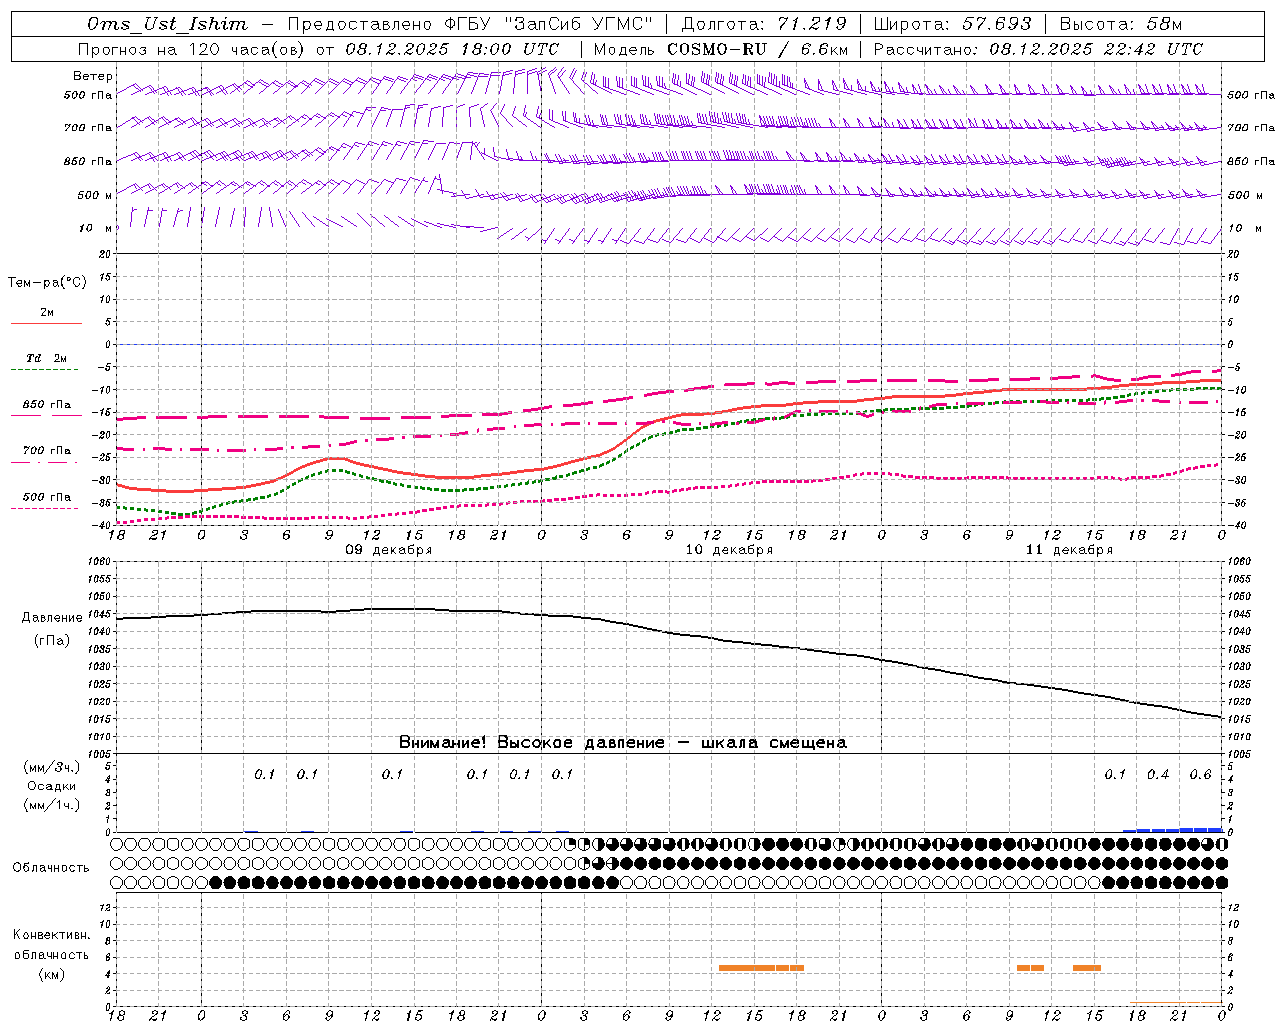Image resolution: width=1280 pixels, height=1024 pixels.
Task: Click the precipitation value '0.6'
Action: click(x=1200, y=775)
